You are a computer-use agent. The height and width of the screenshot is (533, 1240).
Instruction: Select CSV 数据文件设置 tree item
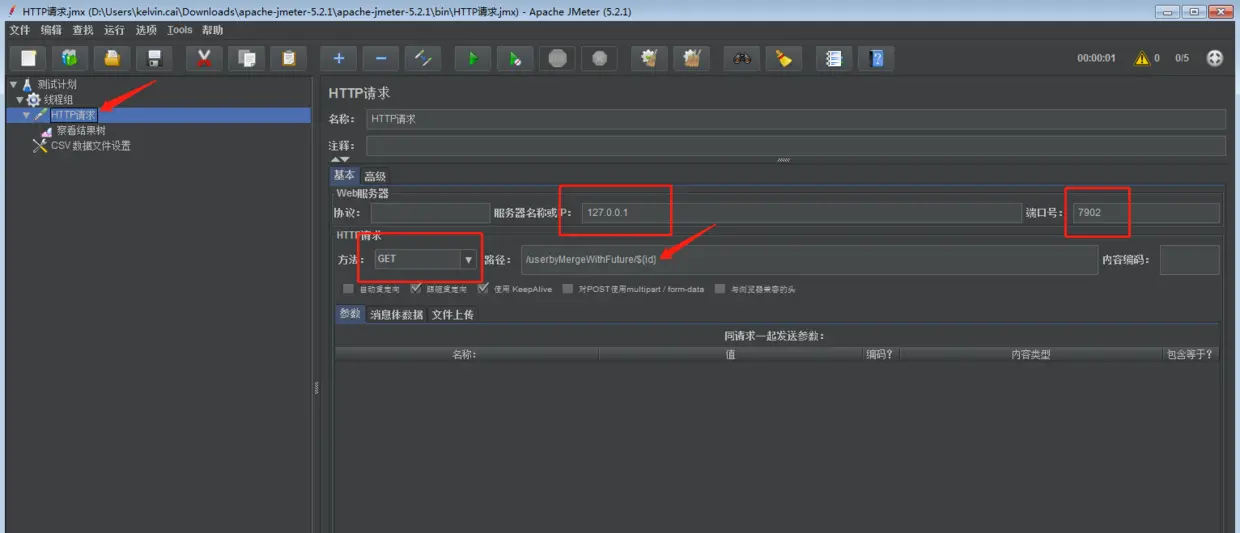(91, 146)
